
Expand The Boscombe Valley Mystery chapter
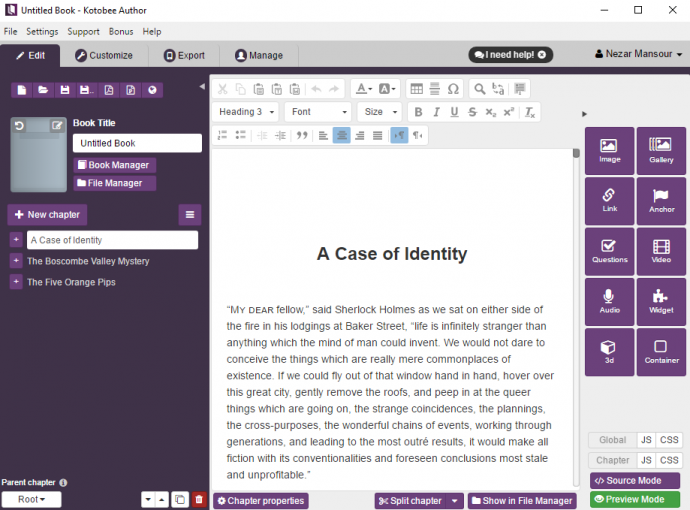16,261
